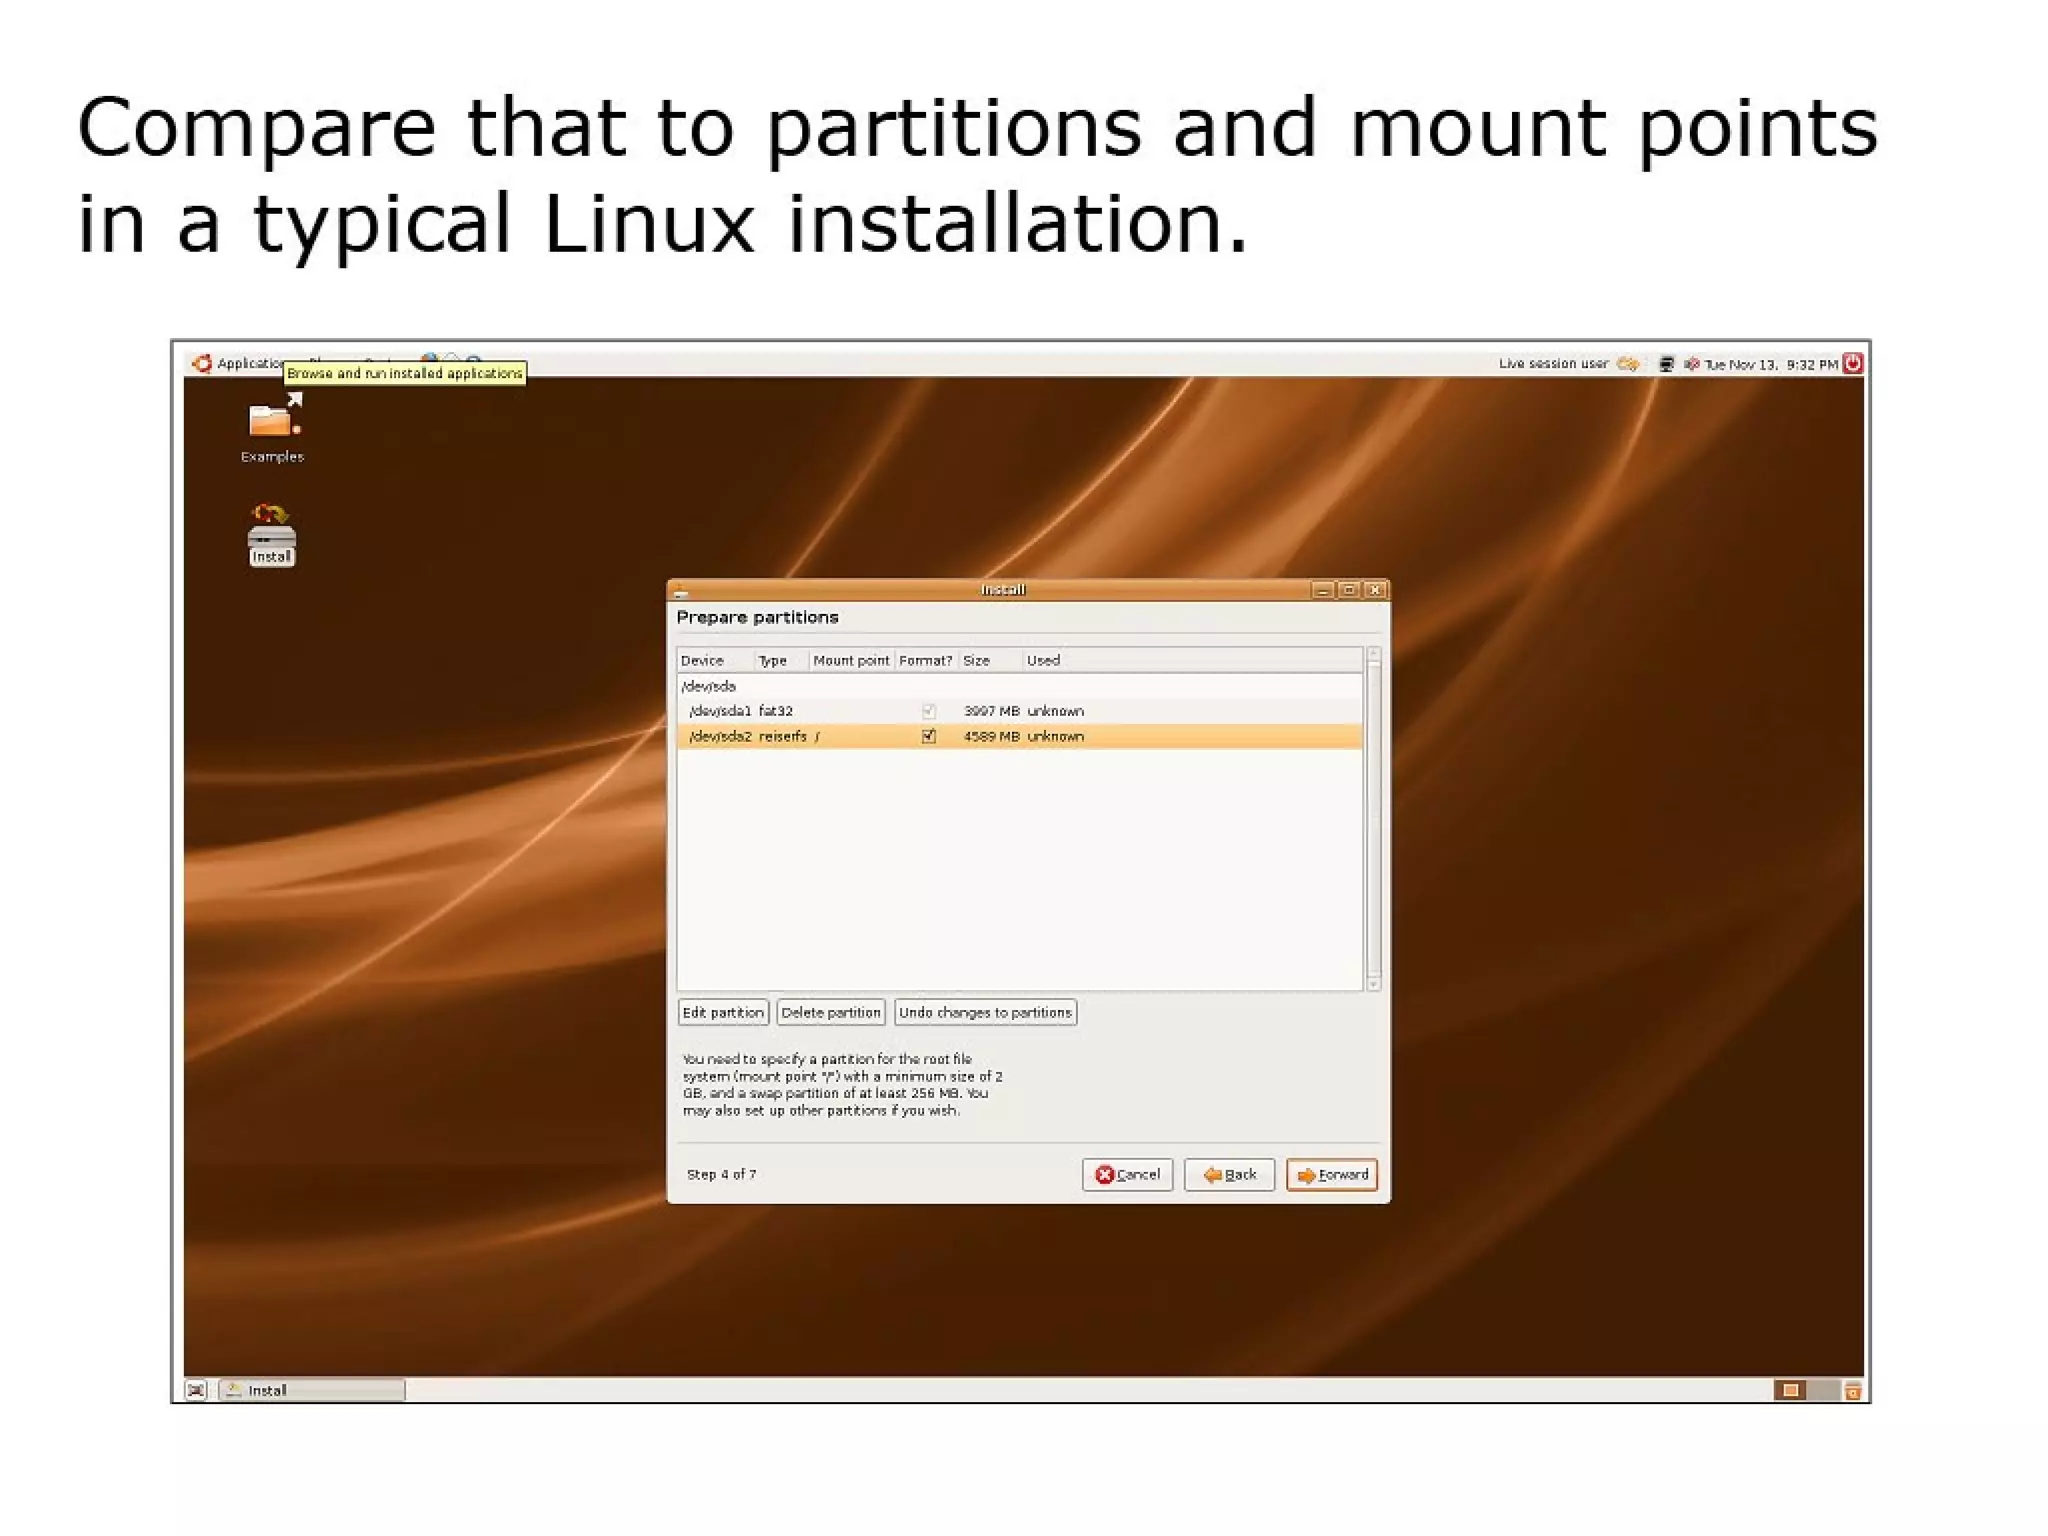Toggle Format checkbox for /dev/sda1

928,711
